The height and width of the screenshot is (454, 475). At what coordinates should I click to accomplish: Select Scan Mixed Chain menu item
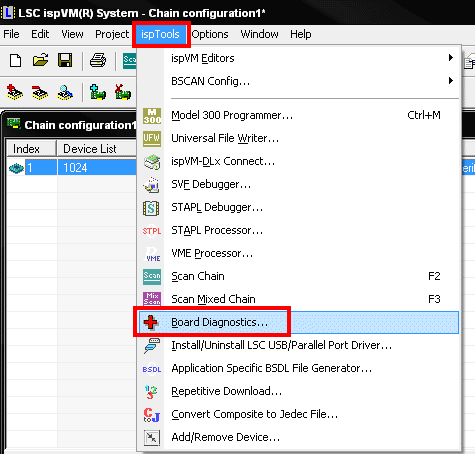(299, 299)
